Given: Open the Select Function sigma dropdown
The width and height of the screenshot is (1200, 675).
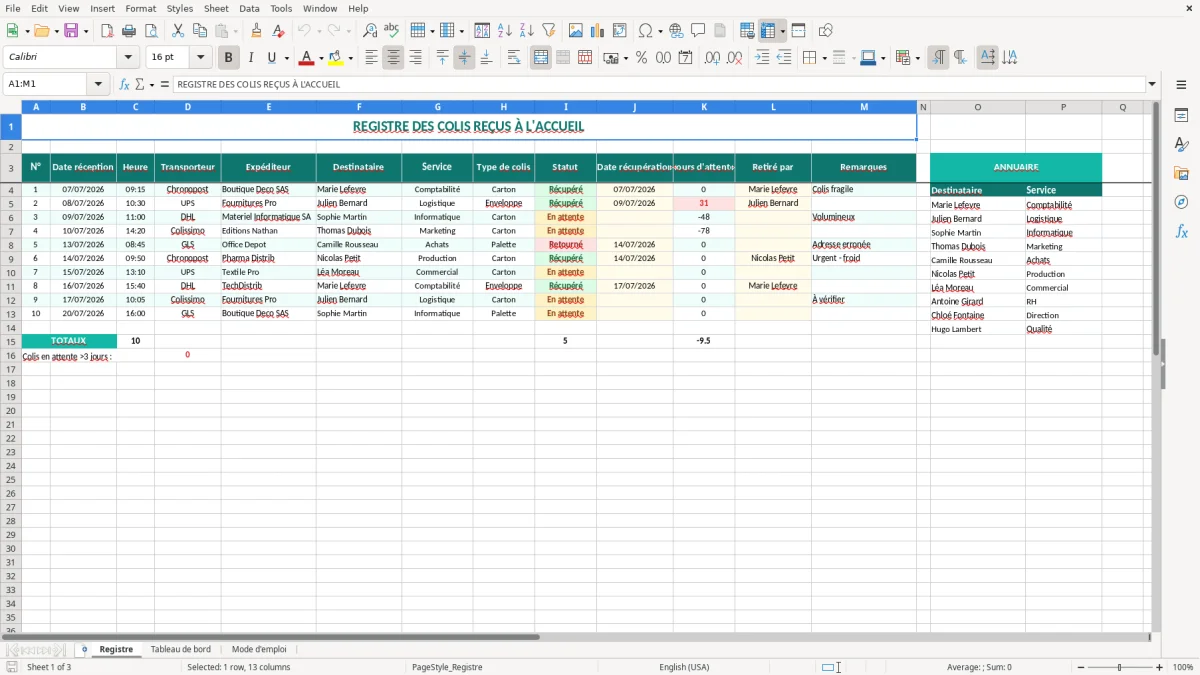Looking at the screenshot, I should coord(151,84).
